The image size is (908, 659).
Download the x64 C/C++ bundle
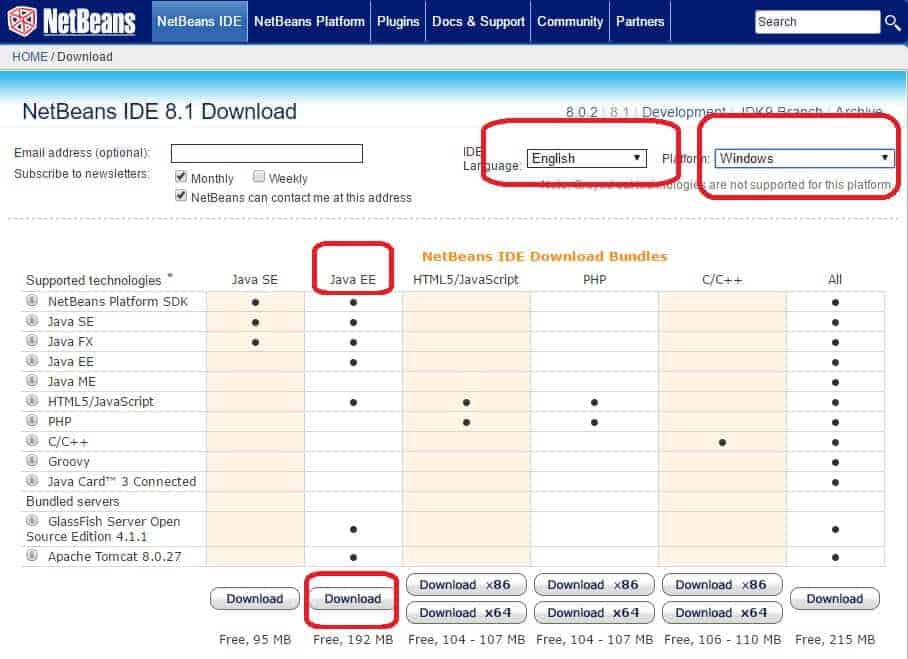pos(722,613)
